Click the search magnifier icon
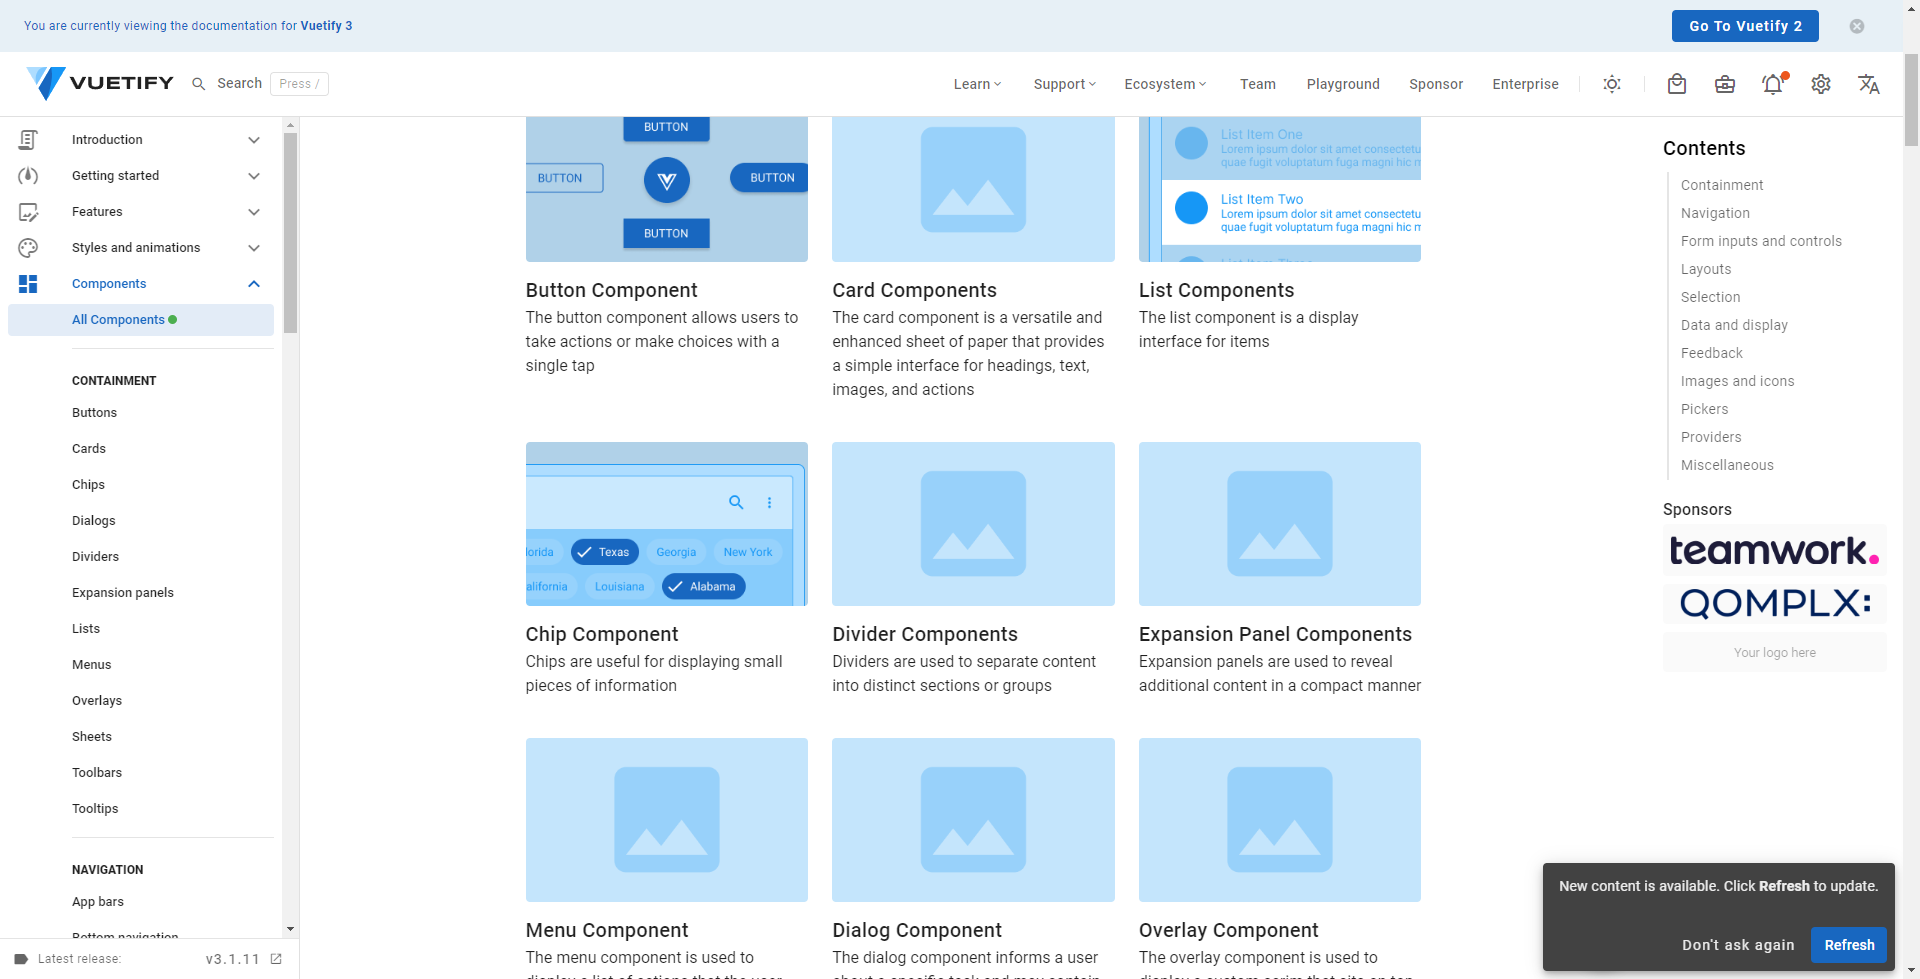 (x=199, y=84)
